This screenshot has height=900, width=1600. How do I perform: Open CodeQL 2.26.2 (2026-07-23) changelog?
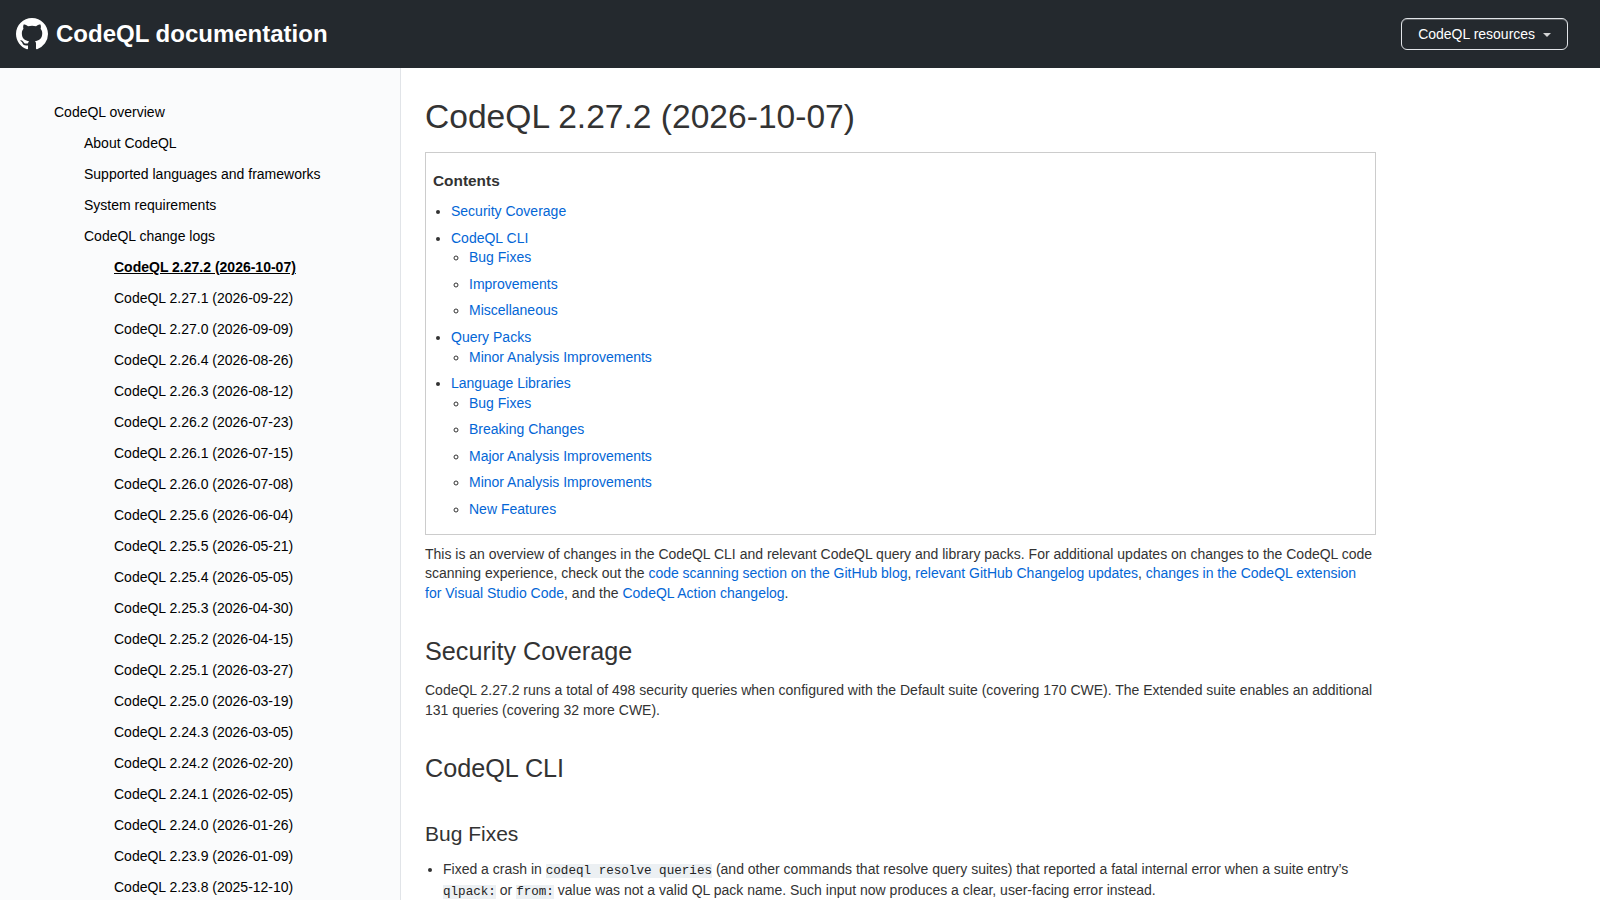[x=203, y=422]
